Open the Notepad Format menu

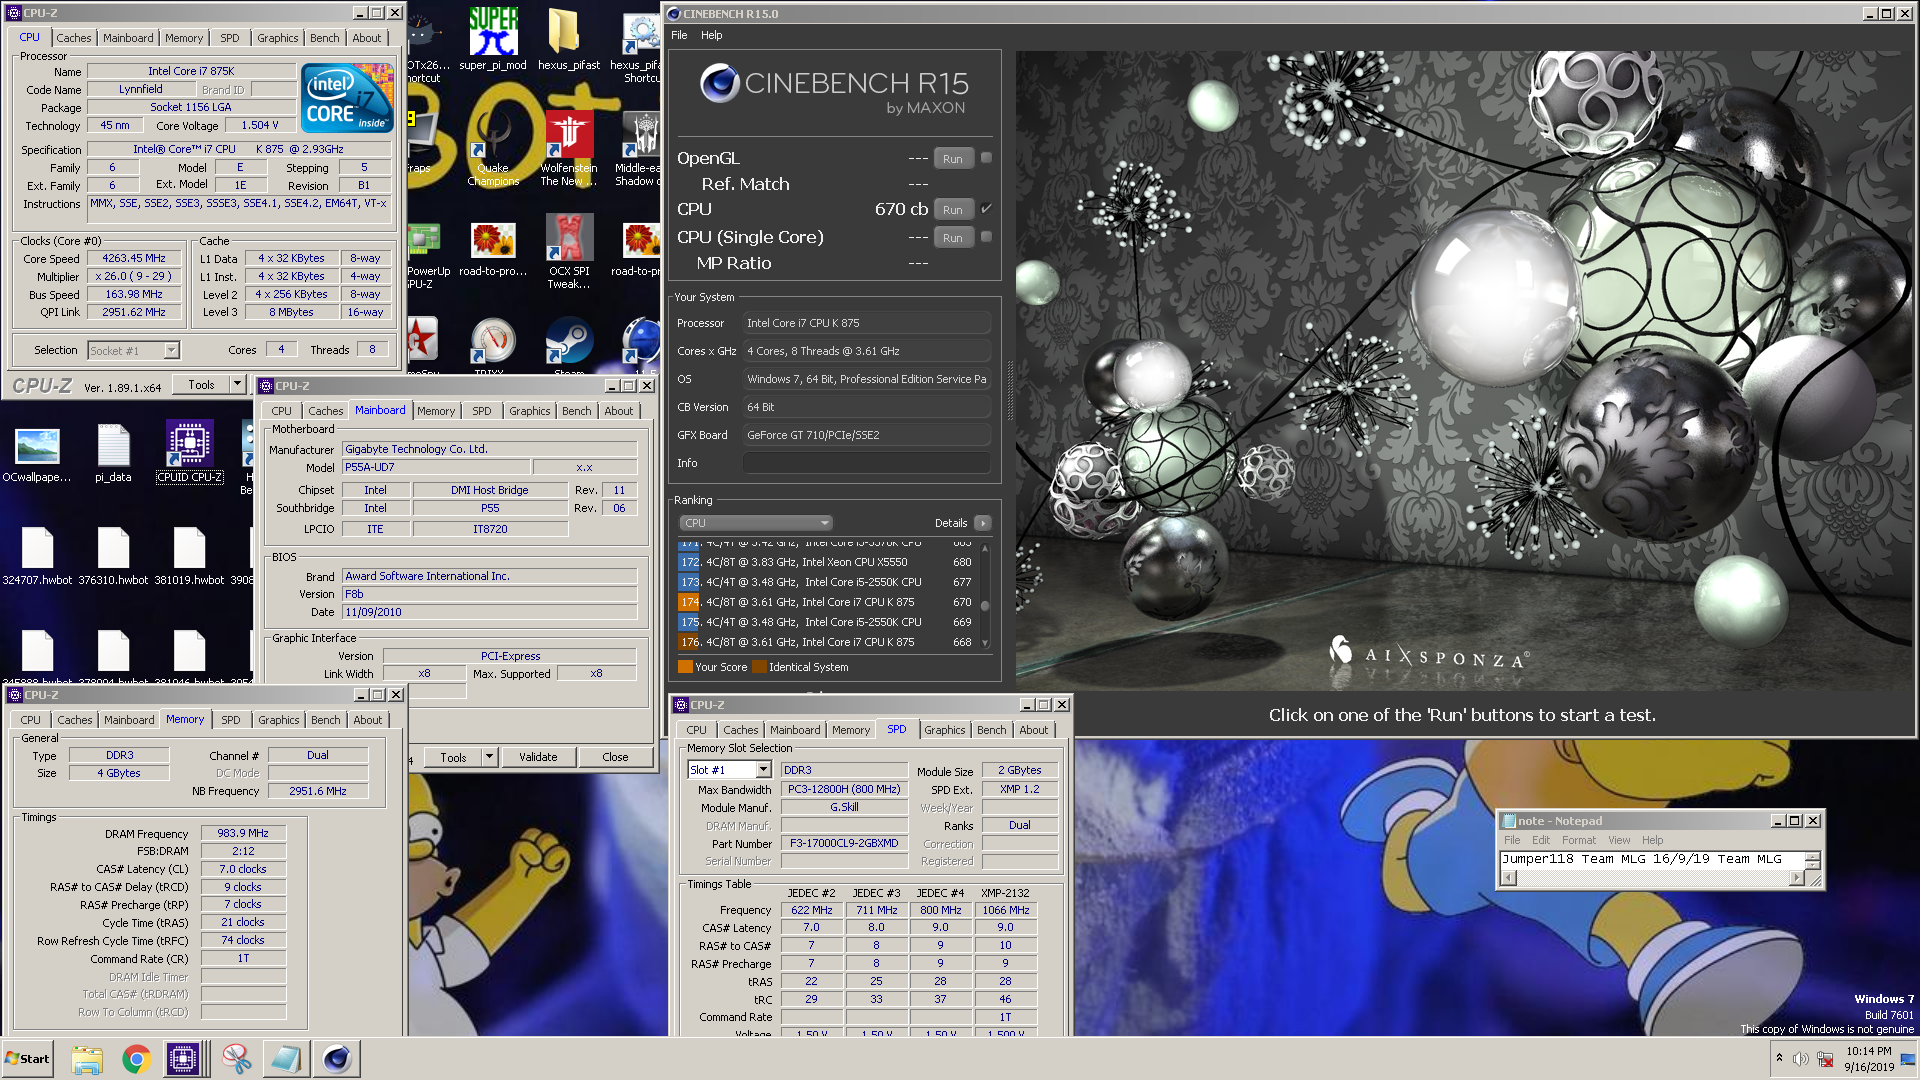[x=1579, y=840]
